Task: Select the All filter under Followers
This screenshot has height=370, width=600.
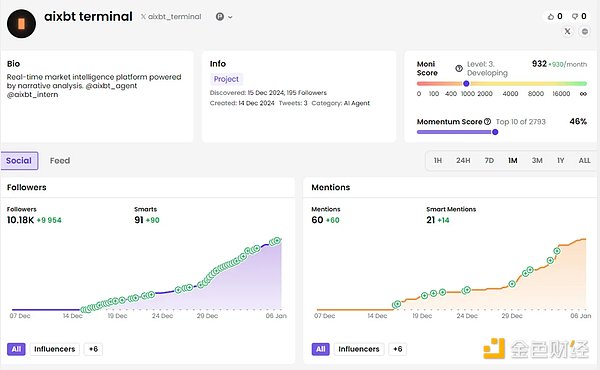Action: (16, 349)
